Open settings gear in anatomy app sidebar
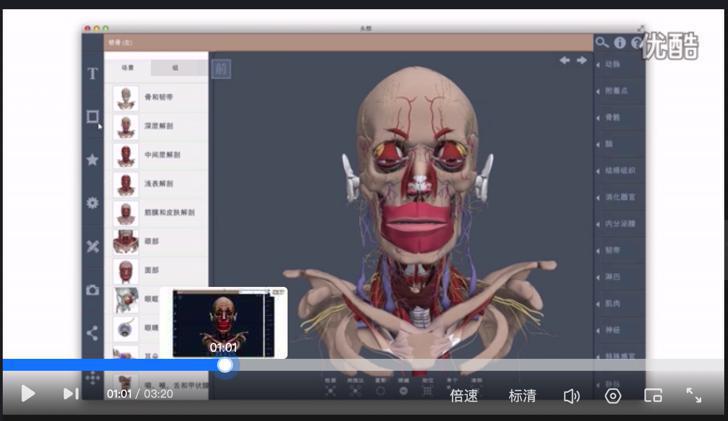 92,203
